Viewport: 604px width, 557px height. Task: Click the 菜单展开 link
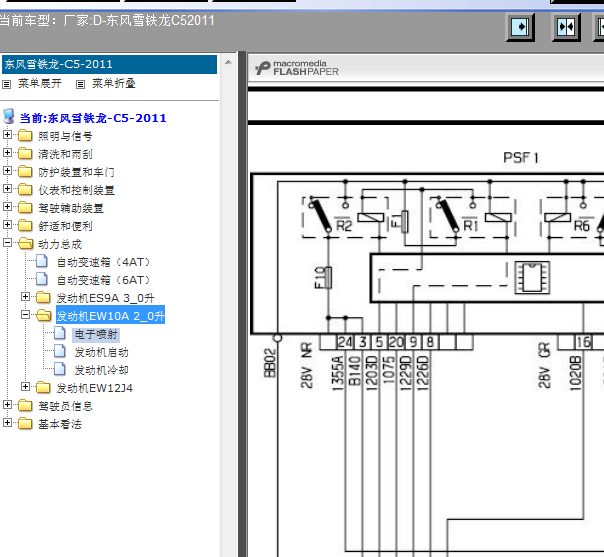pos(40,83)
